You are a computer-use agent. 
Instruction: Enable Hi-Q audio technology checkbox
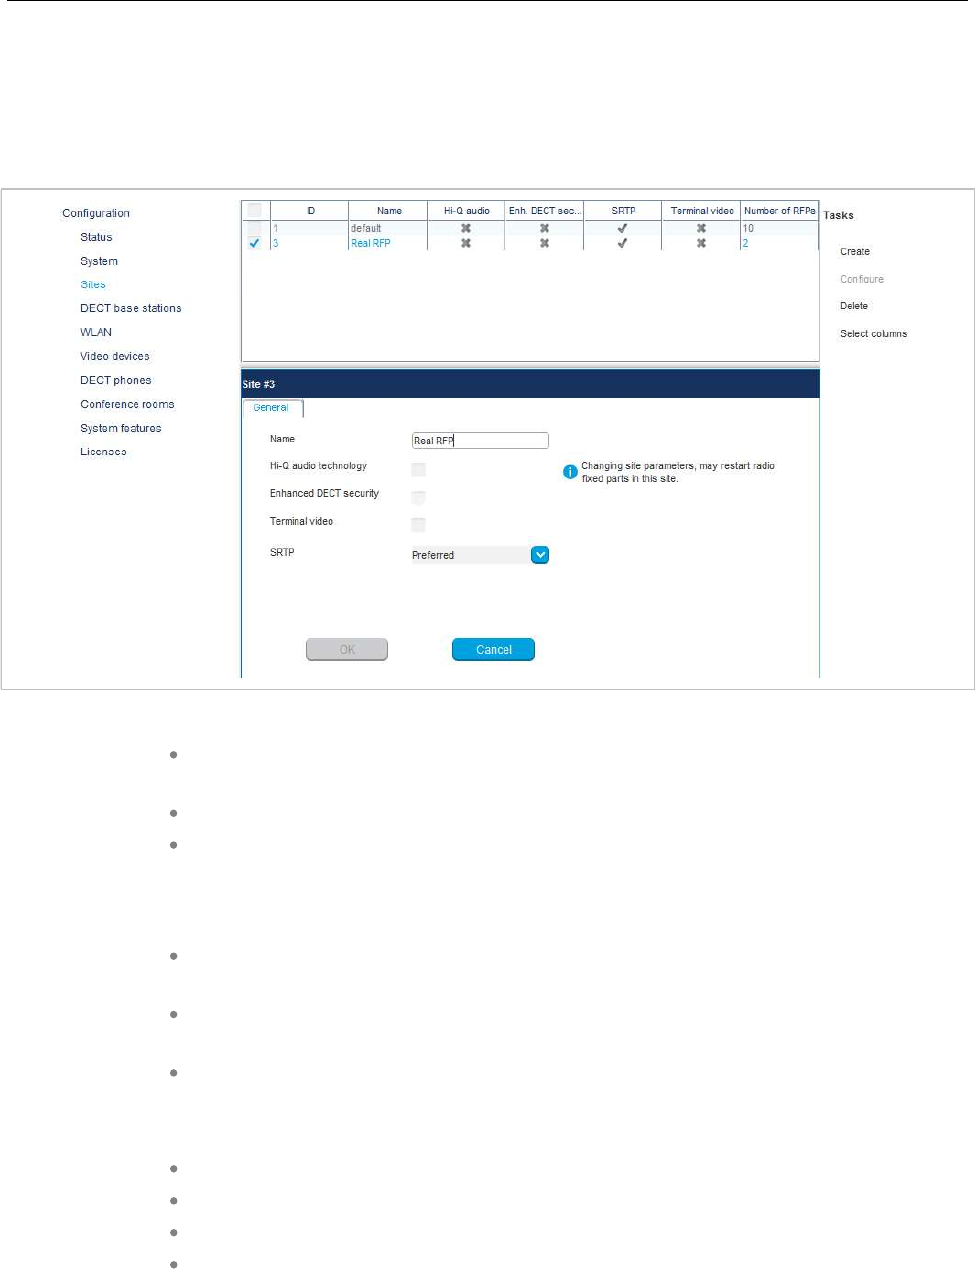coord(419,469)
